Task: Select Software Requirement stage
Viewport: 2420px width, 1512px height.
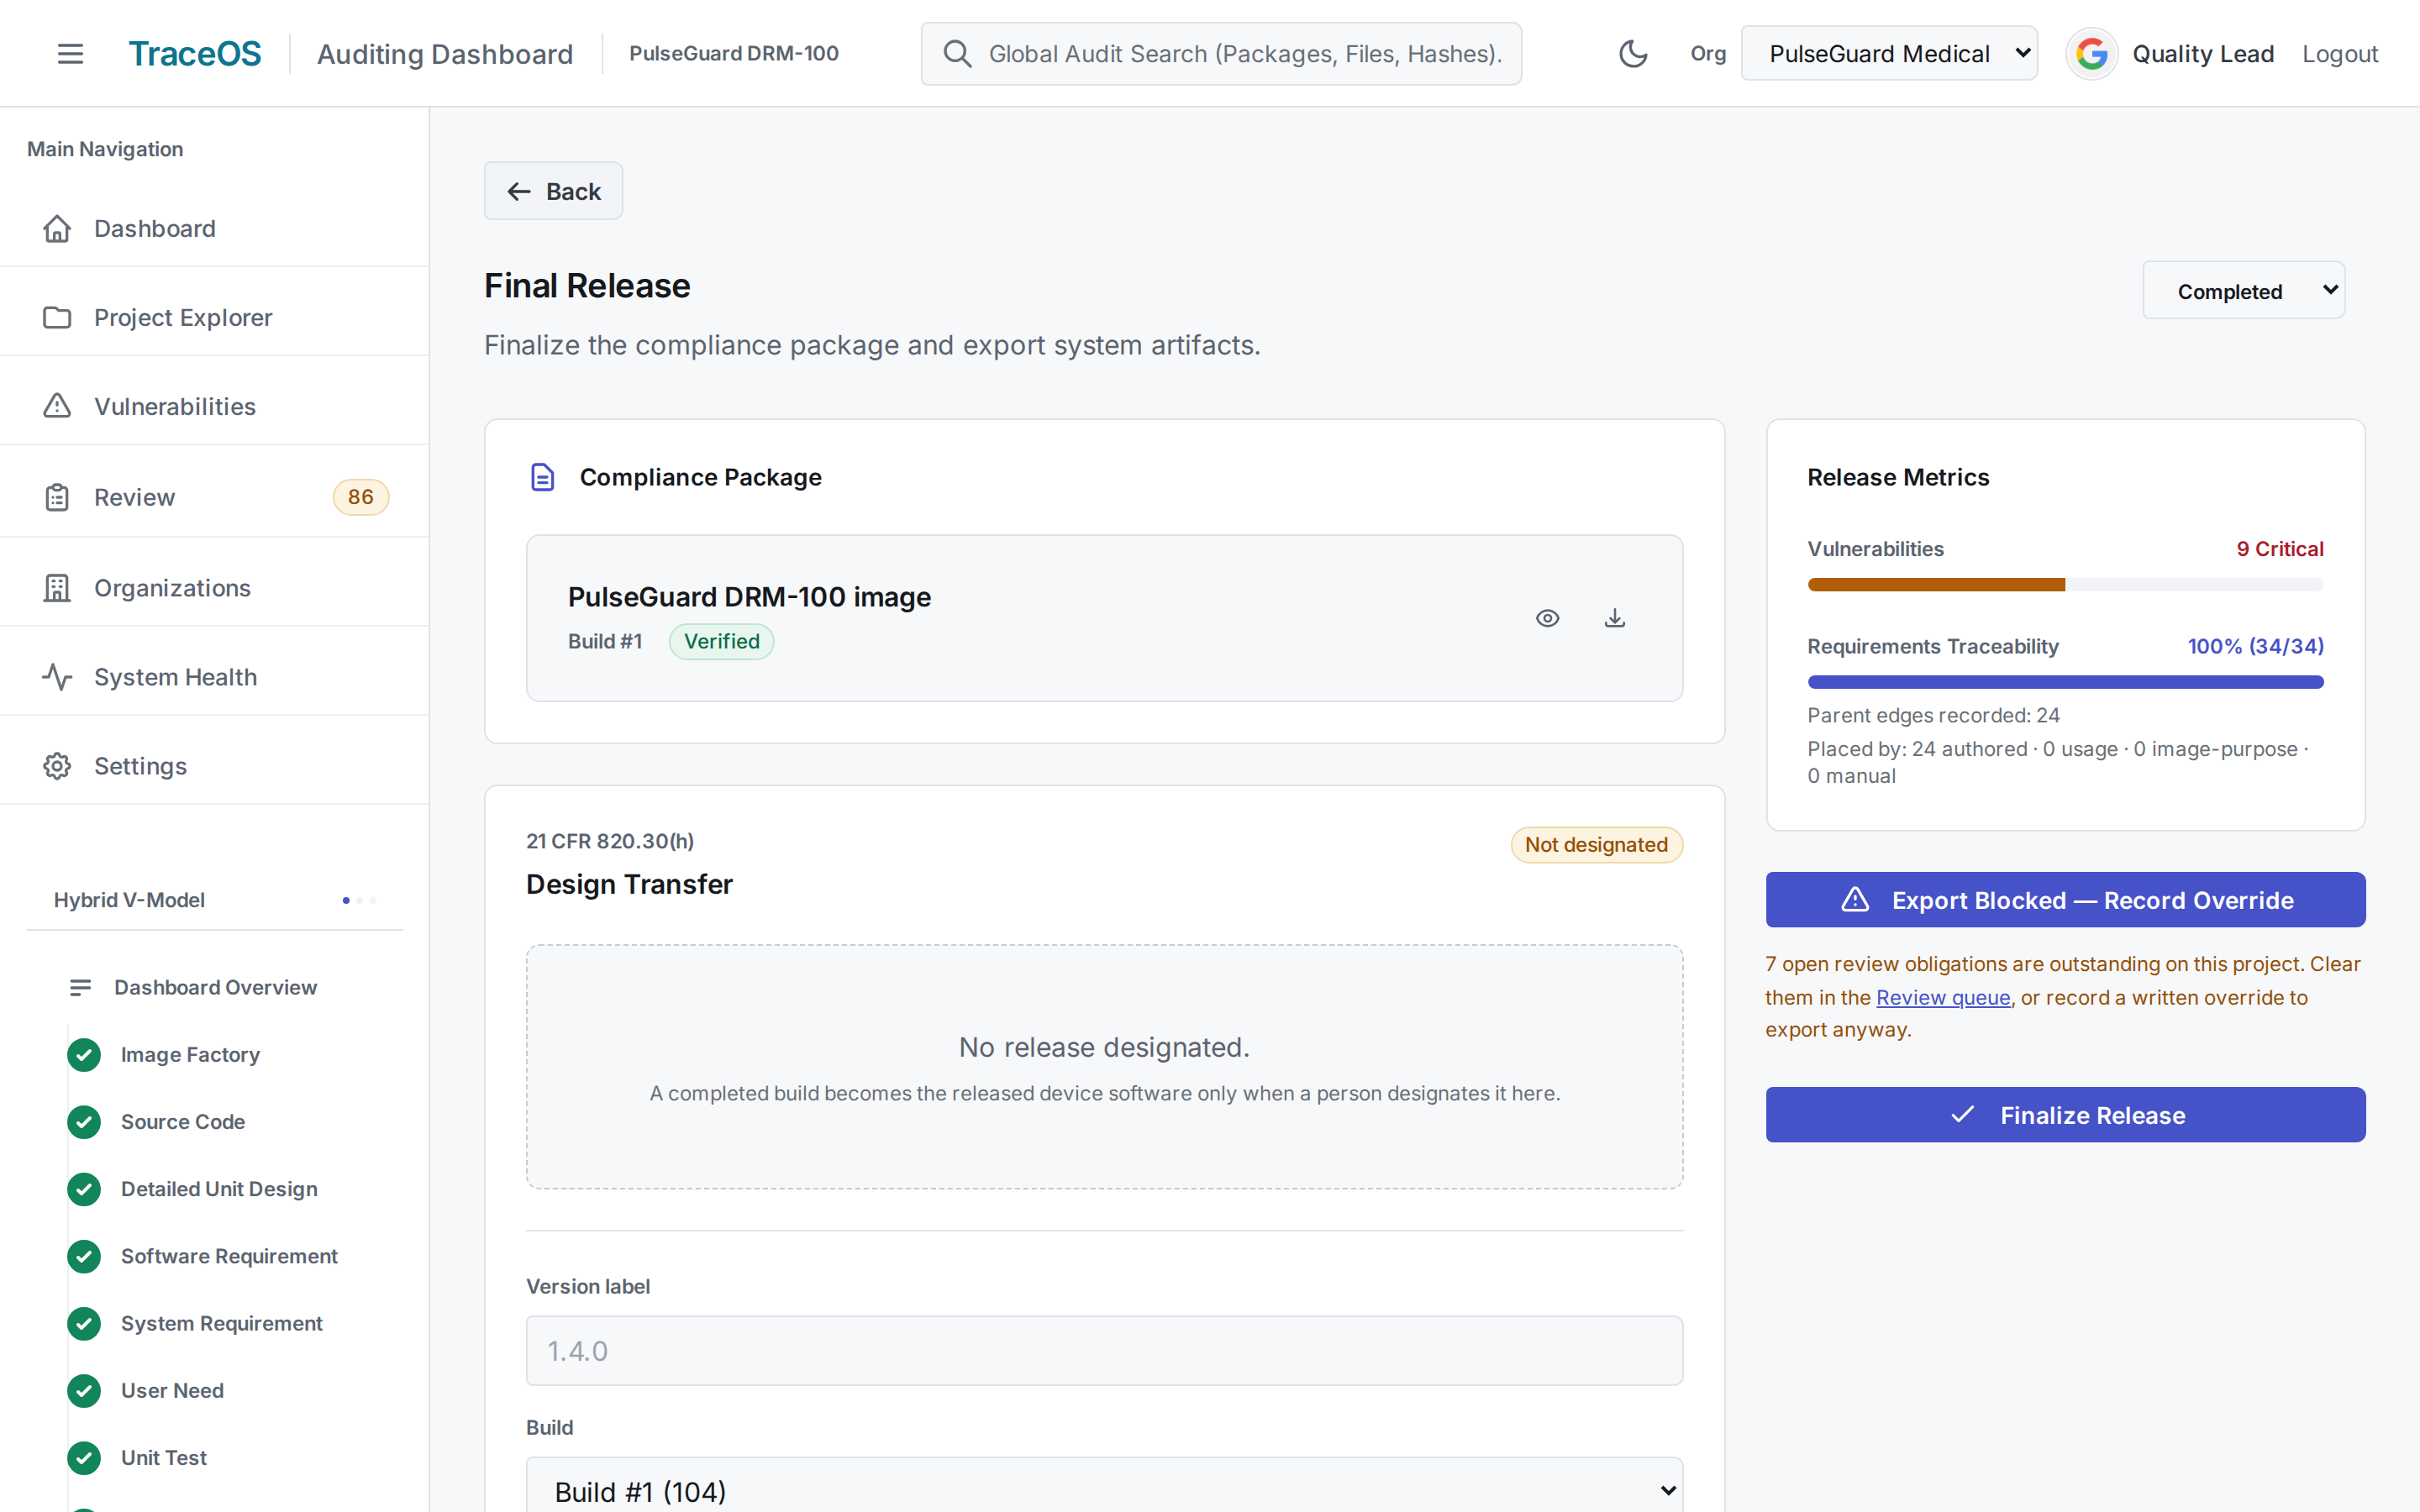Action: click(228, 1256)
